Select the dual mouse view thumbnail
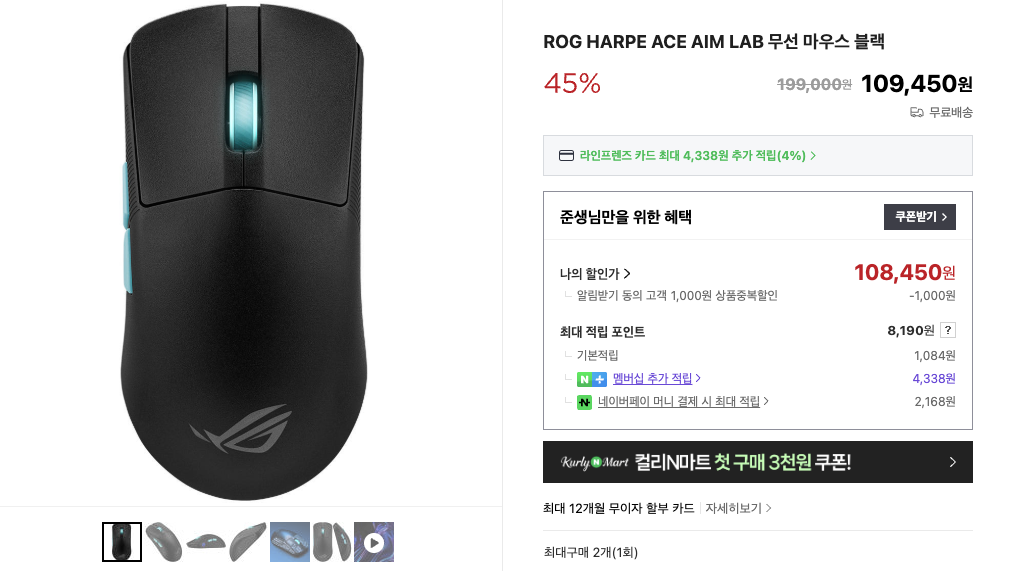 (332, 542)
